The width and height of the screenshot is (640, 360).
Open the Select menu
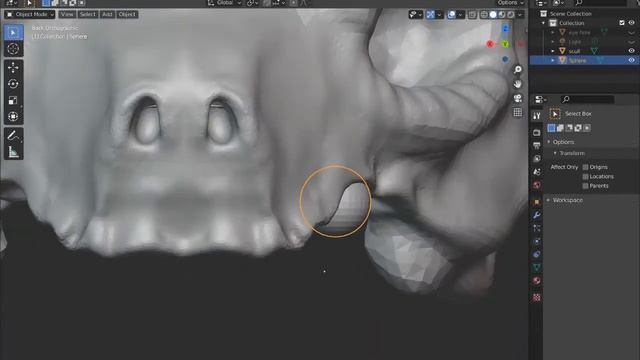pos(87,14)
